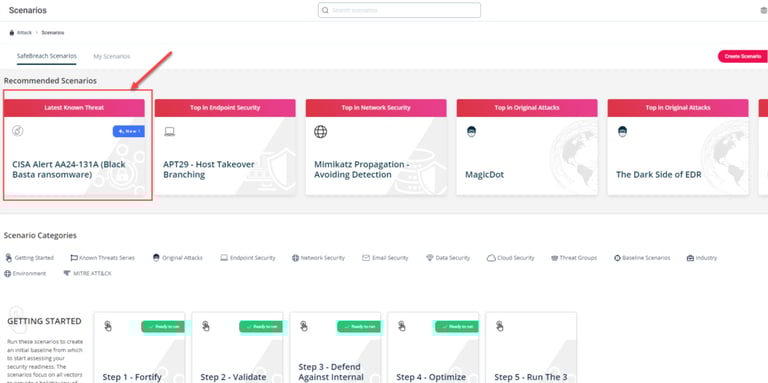768x383 pixels.
Task: Open the My Scenarios tab
Action: (112, 56)
